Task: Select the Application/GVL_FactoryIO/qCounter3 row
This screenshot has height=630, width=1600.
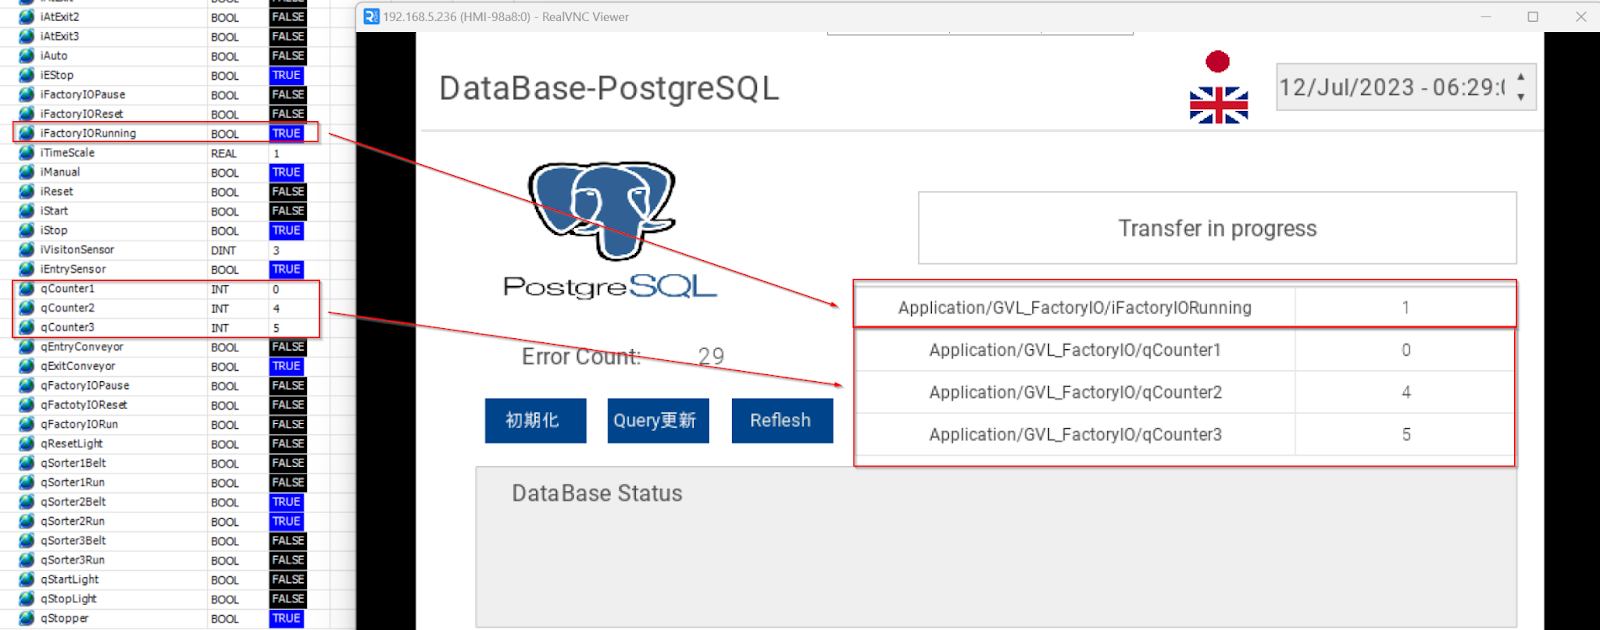Action: pyautogui.click(x=1185, y=434)
